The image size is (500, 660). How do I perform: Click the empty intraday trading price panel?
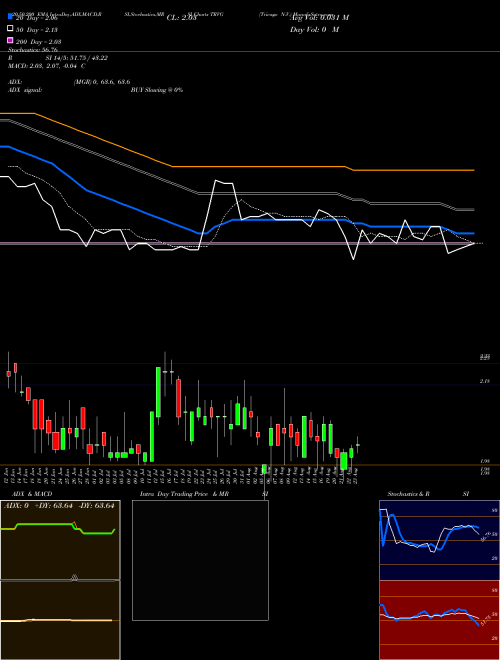click(x=200, y=560)
